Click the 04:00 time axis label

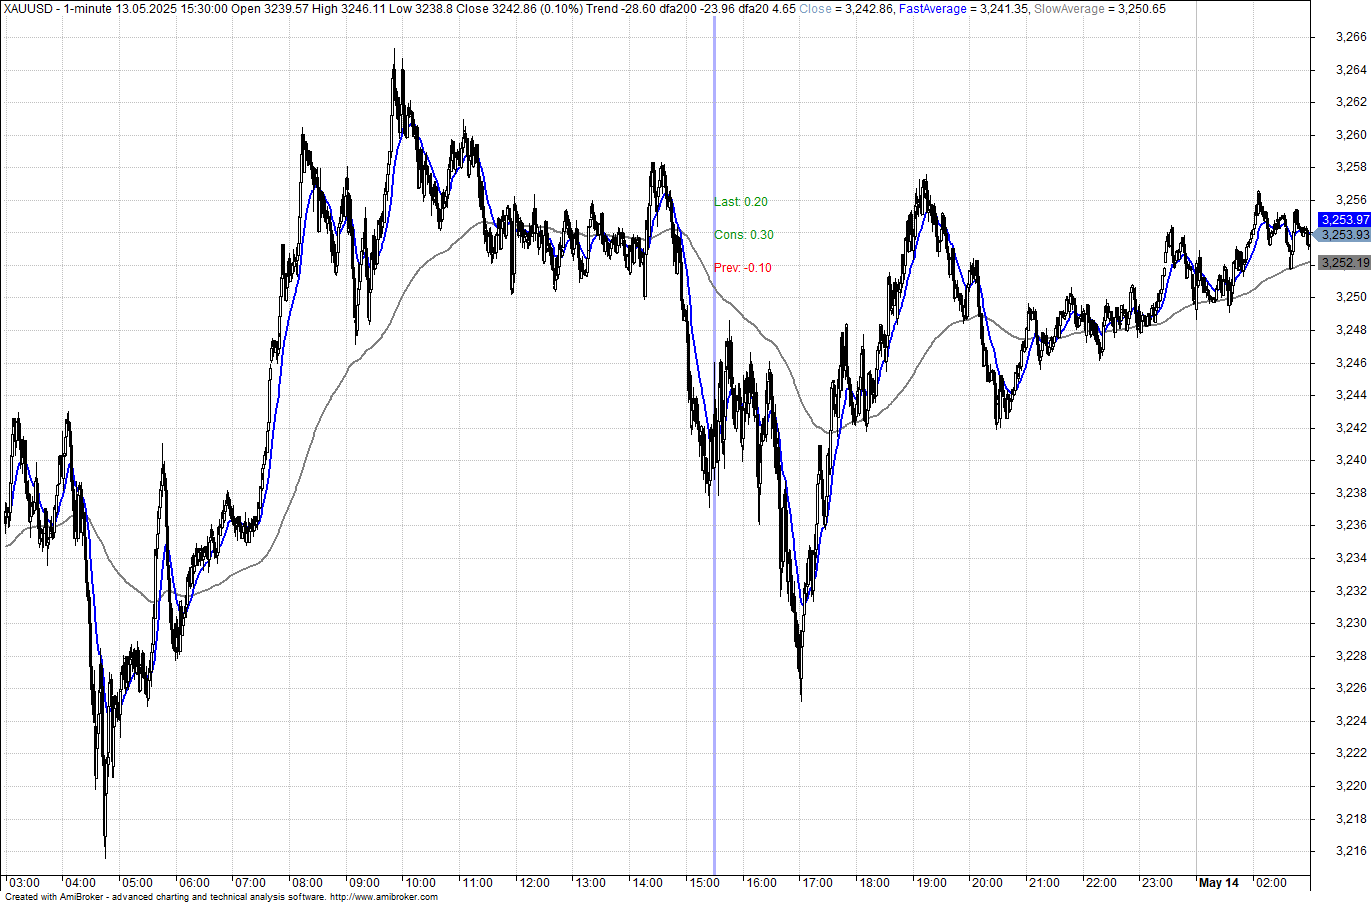click(x=80, y=883)
